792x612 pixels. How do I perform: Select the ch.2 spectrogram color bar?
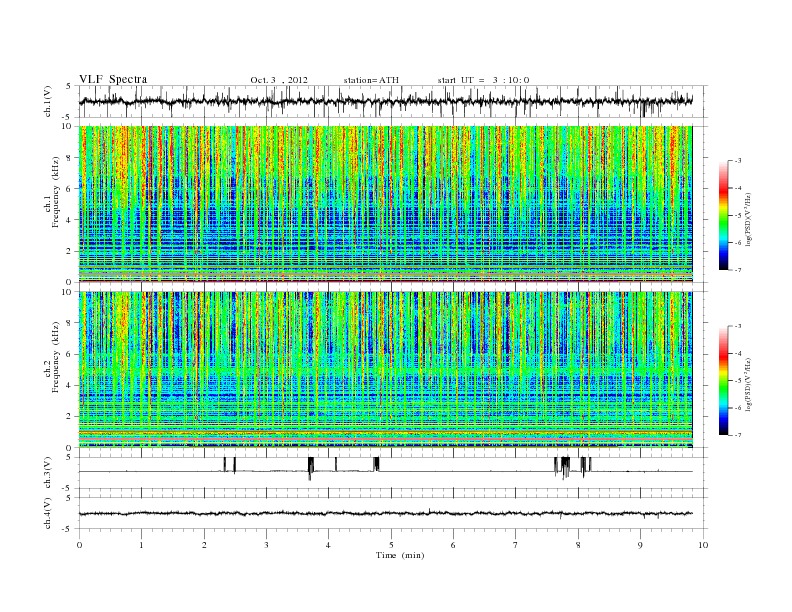723,381
